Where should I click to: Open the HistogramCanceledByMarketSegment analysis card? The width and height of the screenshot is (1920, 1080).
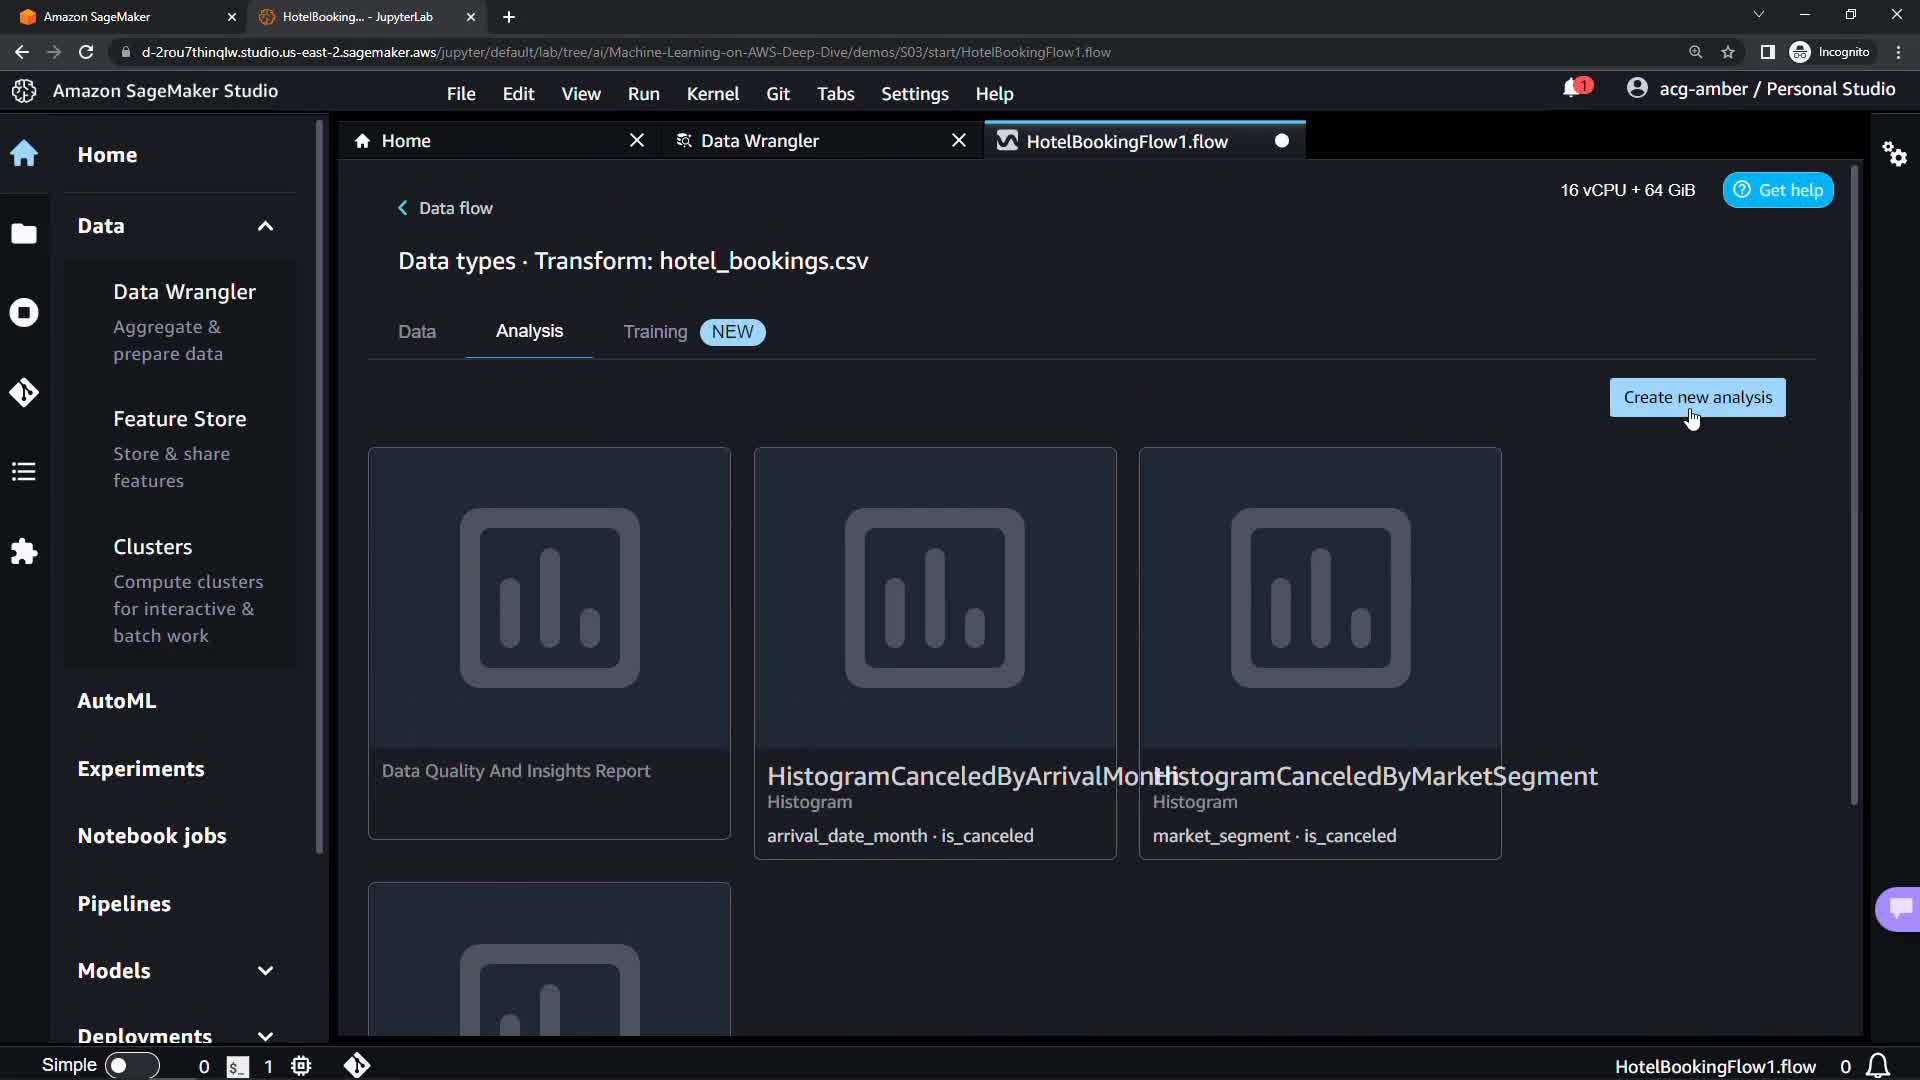click(x=1319, y=652)
